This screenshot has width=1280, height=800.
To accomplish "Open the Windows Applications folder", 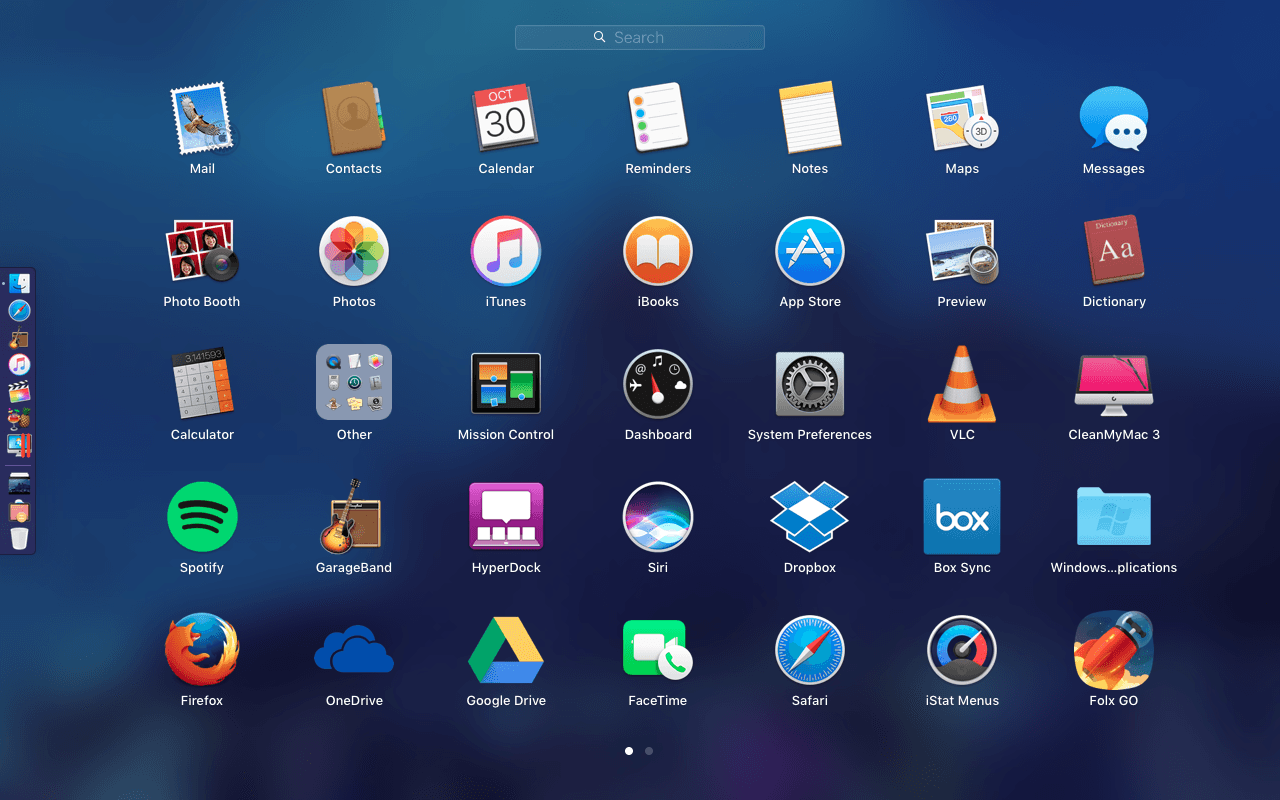I will point(1114,517).
